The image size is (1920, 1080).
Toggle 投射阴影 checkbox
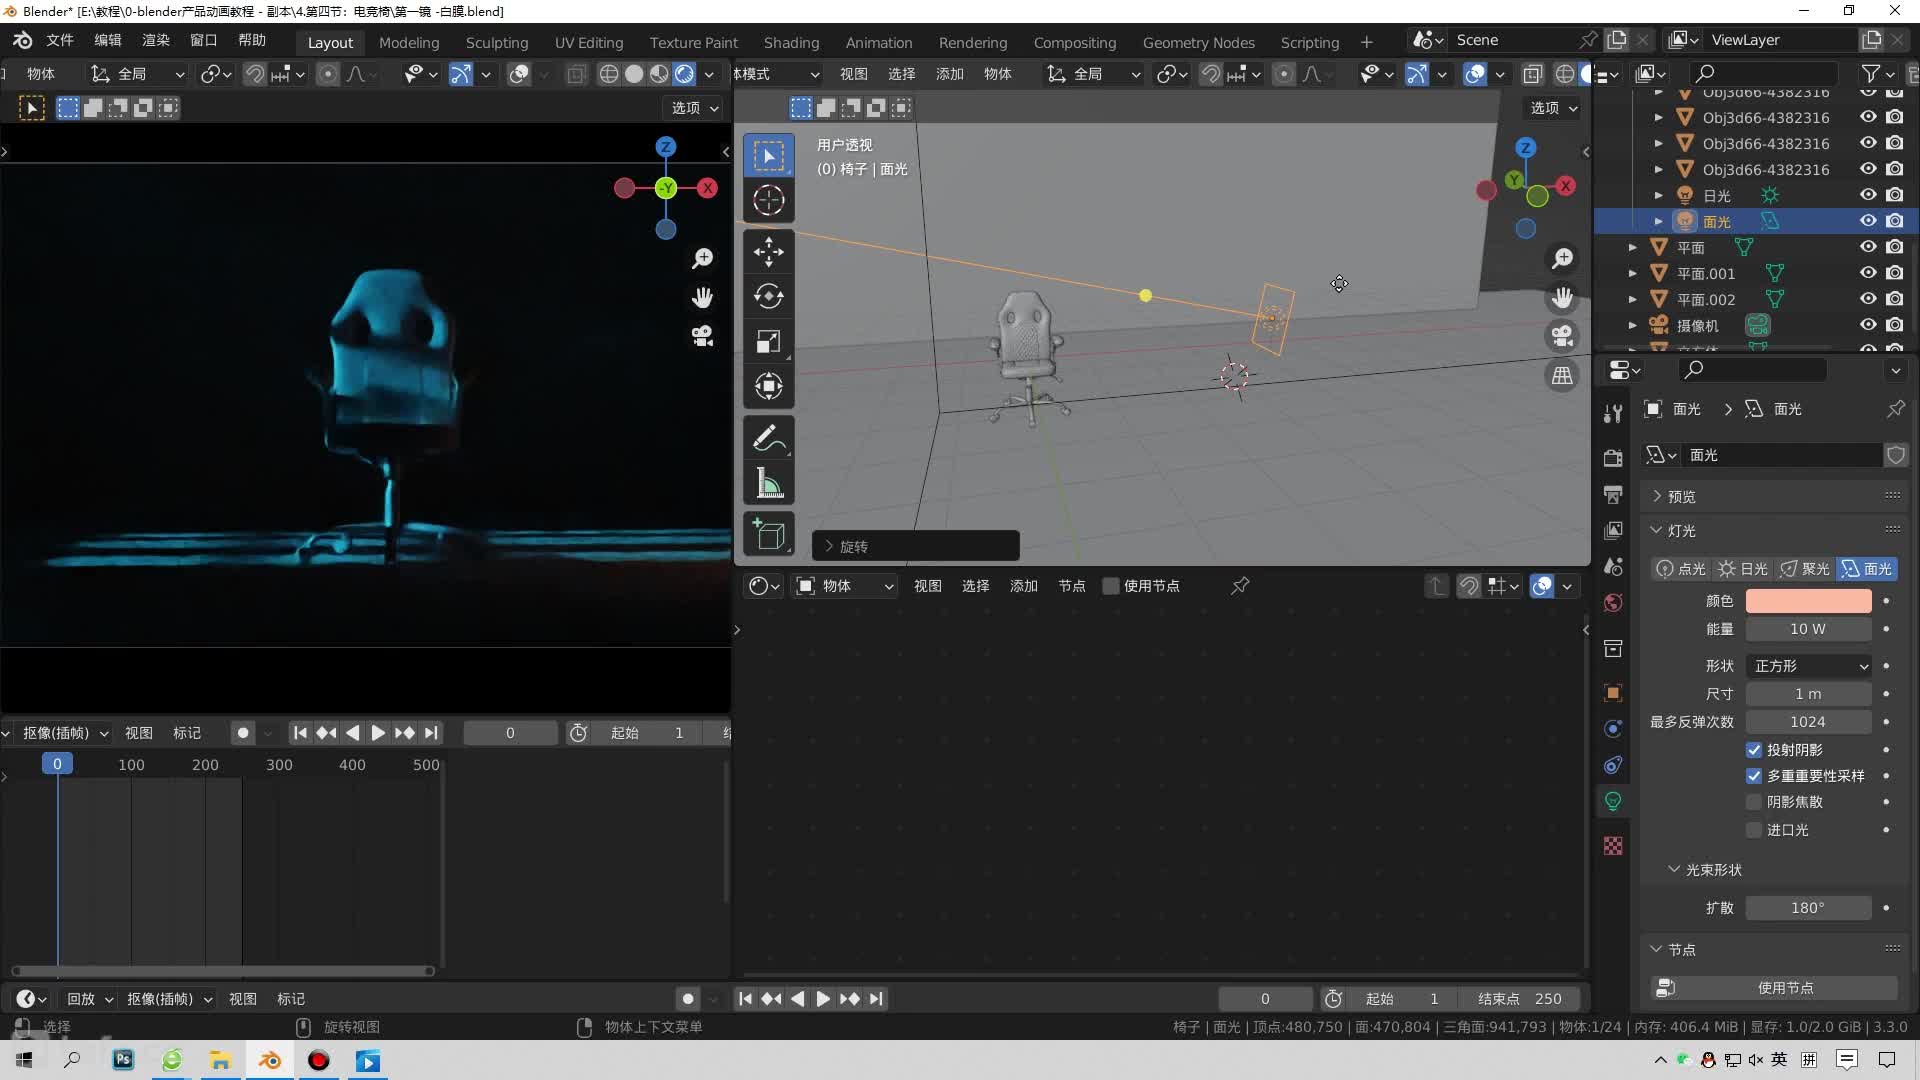point(1754,750)
